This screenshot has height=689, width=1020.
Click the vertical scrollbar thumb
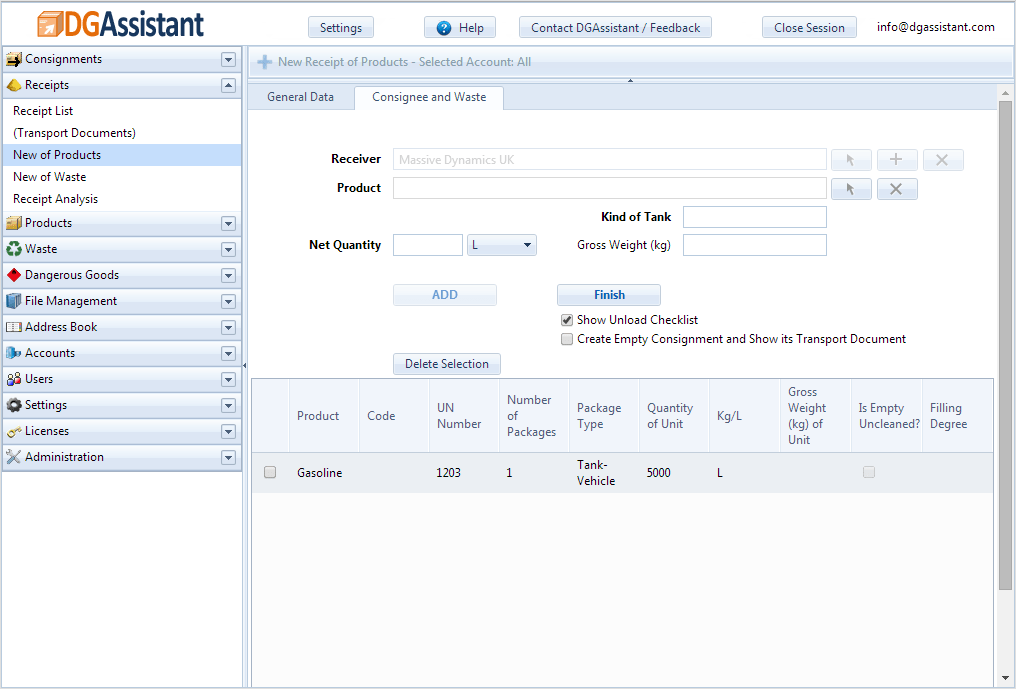[1005, 345]
